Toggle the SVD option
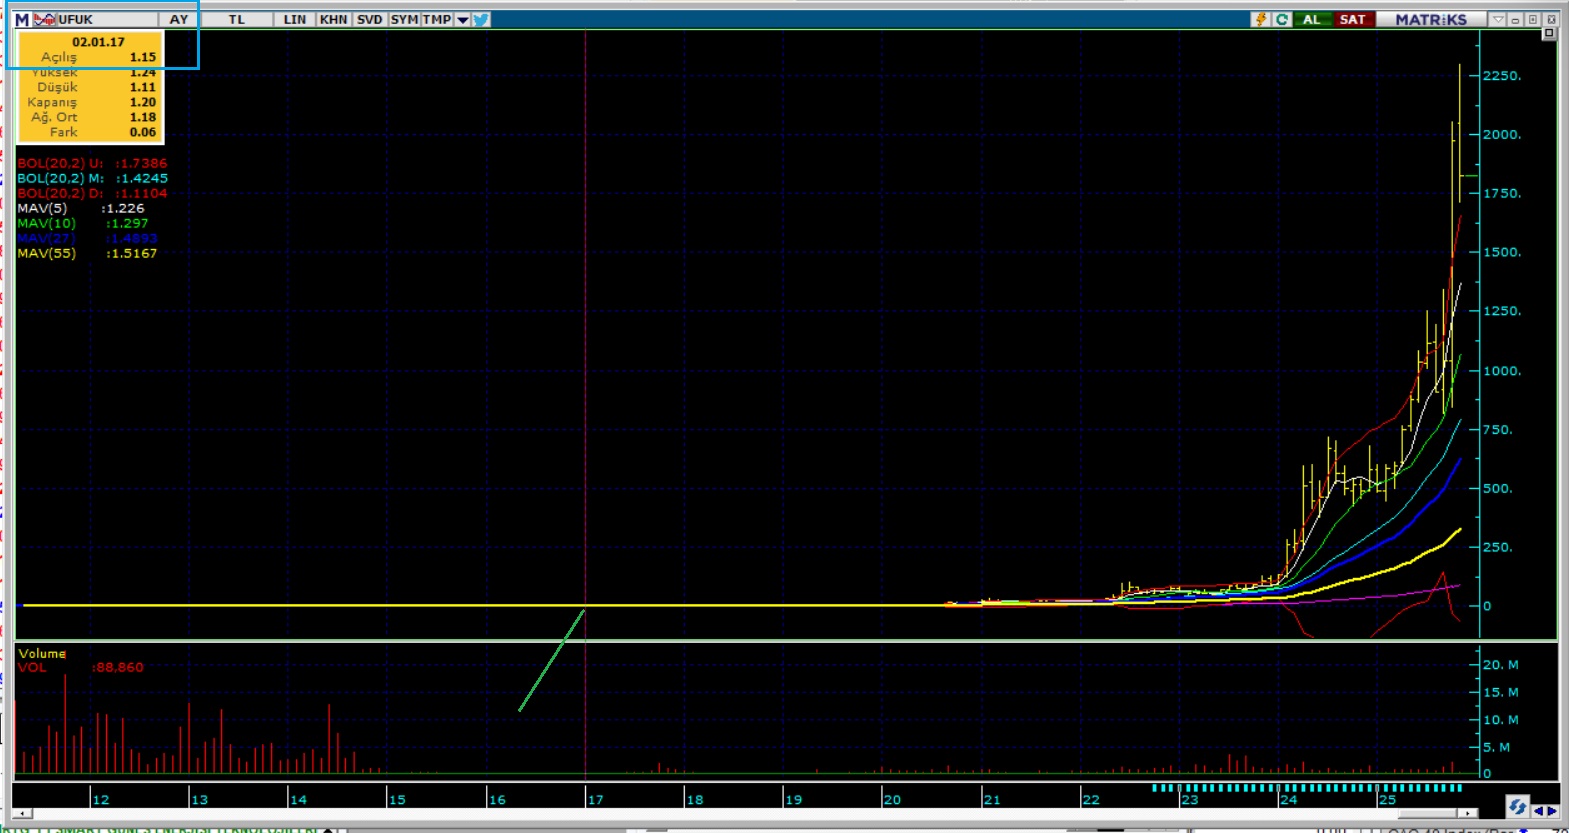 pos(369,20)
